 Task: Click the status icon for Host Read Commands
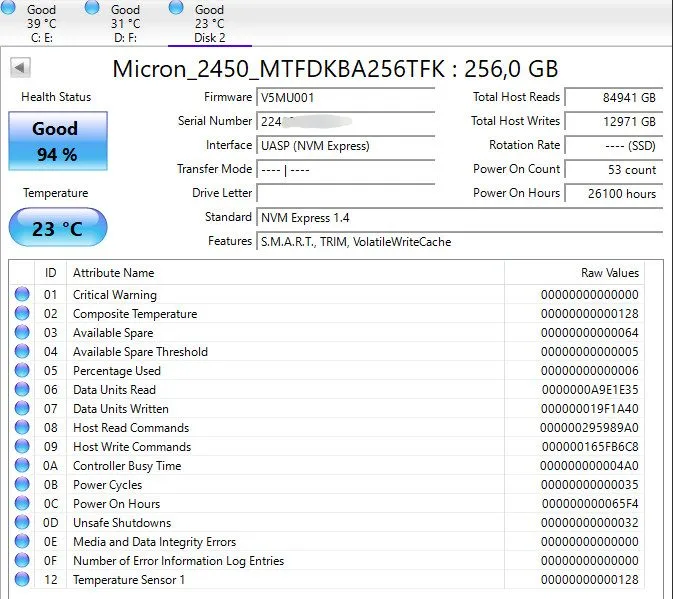tap(22, 427)
